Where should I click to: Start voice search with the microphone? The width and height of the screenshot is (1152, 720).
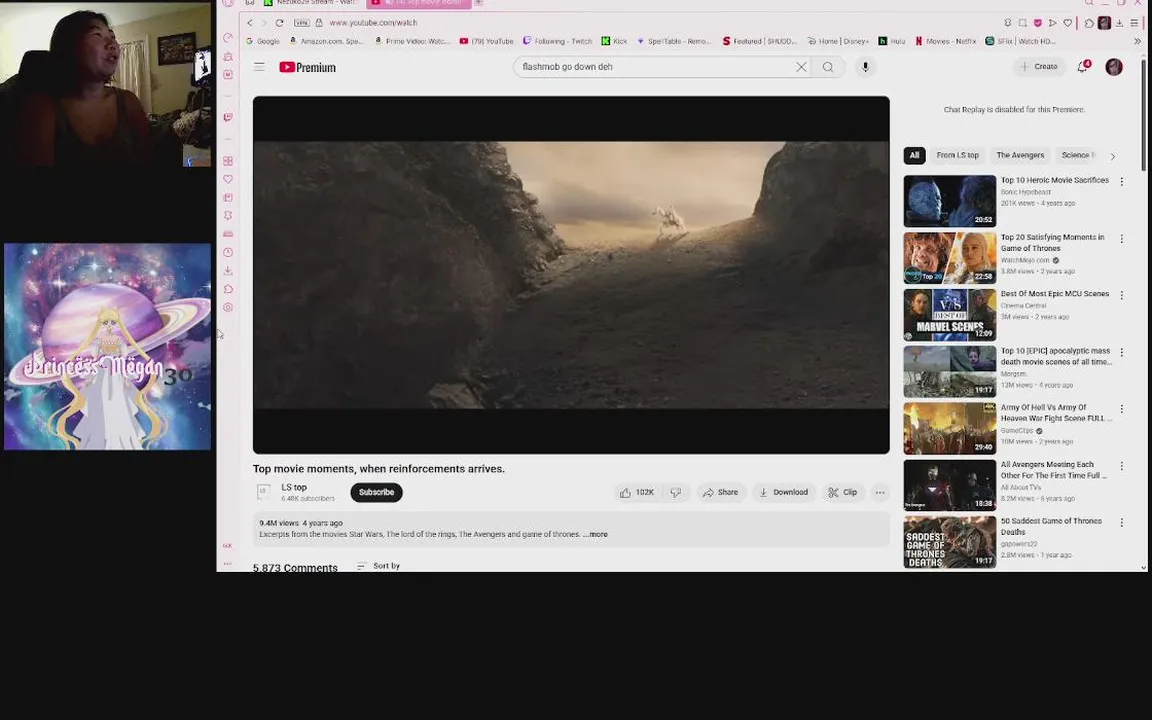[865, 67]
